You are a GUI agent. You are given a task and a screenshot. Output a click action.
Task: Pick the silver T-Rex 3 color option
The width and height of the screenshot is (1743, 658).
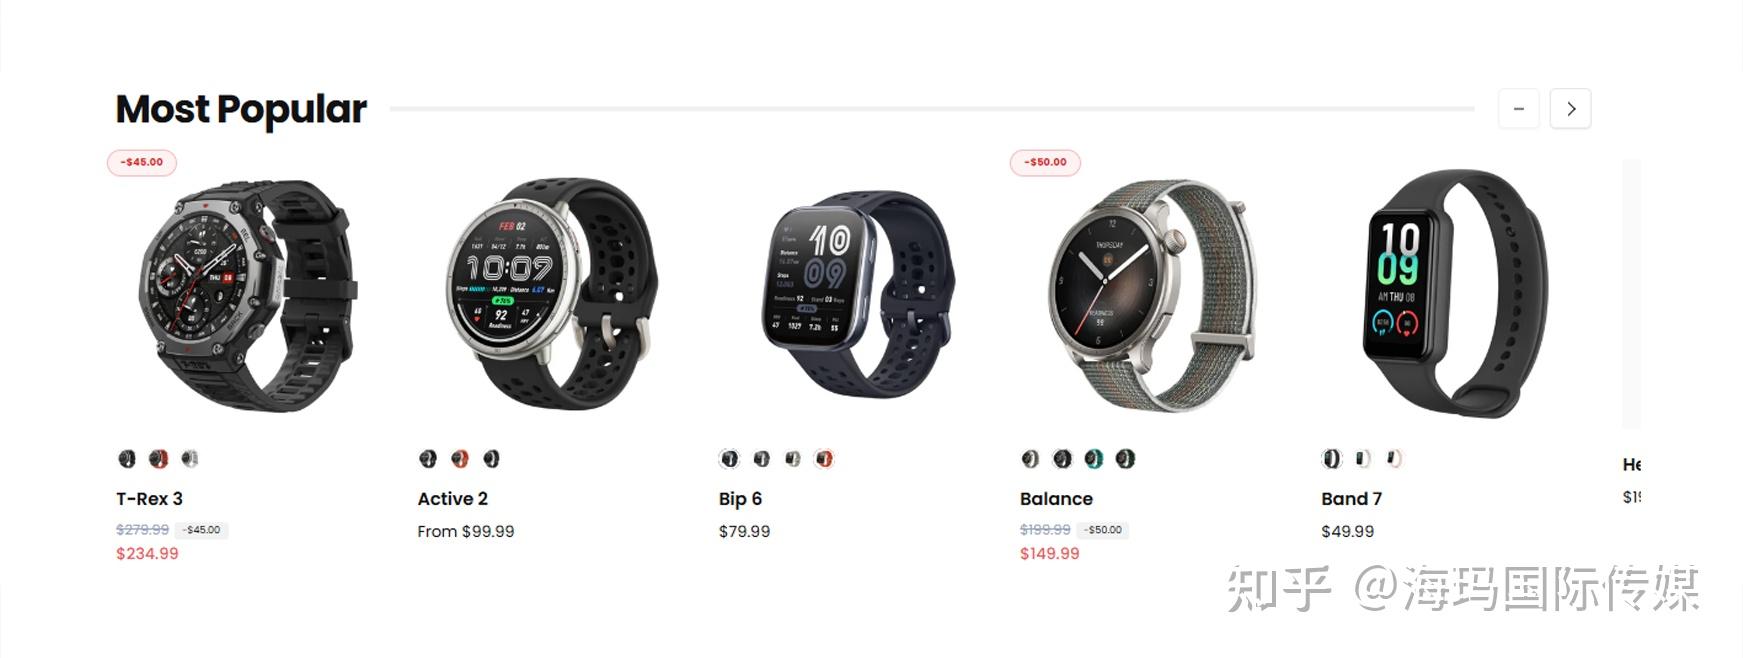tap(190, 459)
